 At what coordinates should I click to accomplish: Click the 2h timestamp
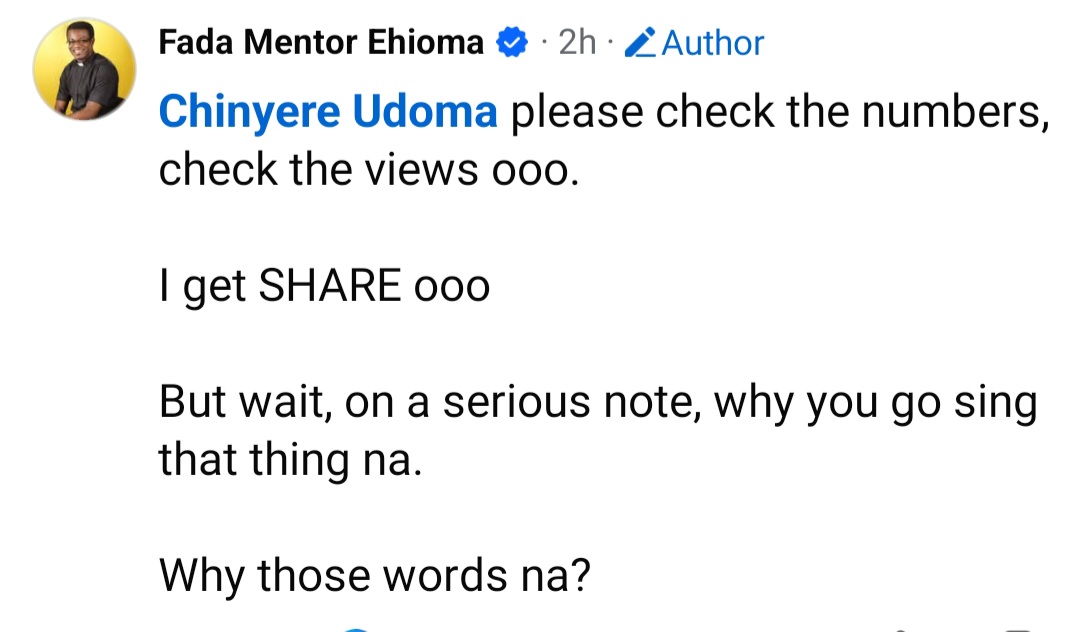pos(577,43)
